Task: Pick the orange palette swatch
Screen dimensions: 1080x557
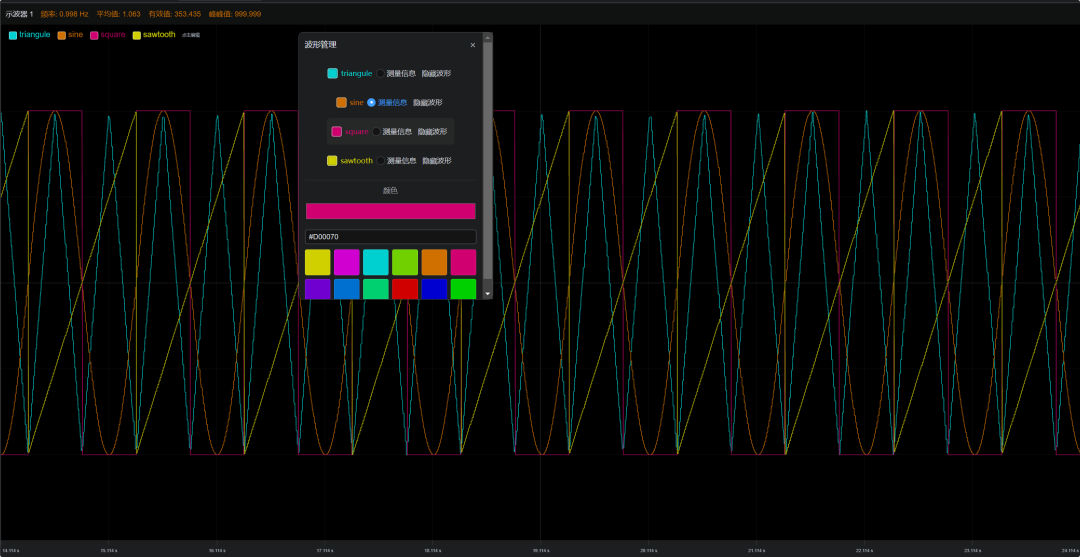Action: tap(434, 262)
